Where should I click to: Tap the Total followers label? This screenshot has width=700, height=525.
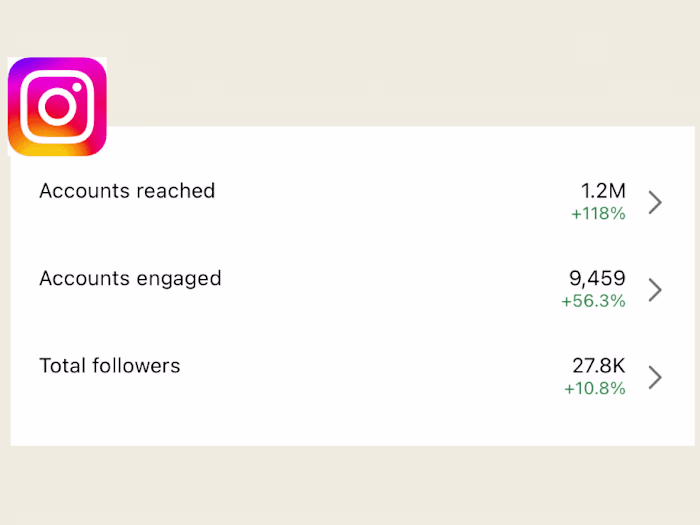110,366
